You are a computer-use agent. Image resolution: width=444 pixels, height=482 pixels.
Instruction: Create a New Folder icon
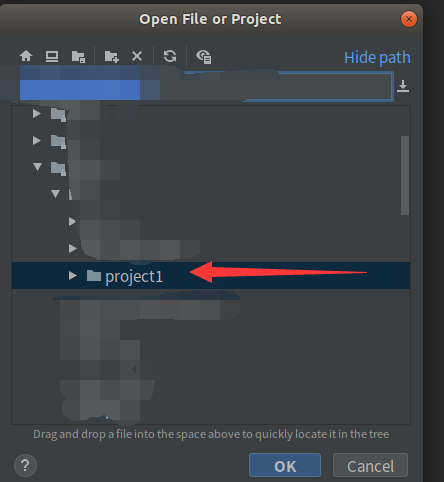(111, 56)
